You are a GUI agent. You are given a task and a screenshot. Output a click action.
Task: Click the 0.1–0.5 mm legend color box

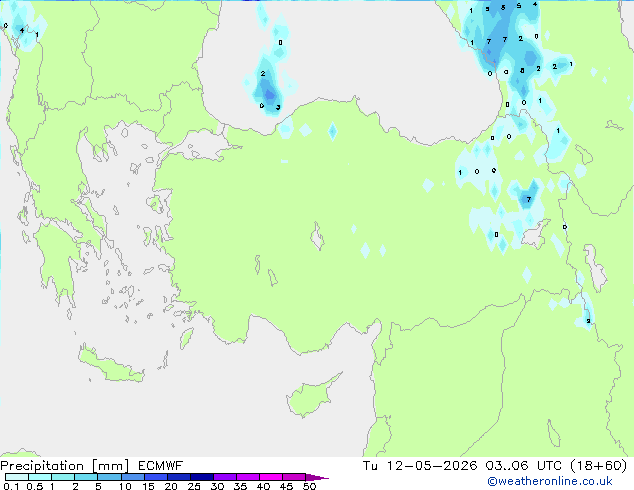coord(17,477)
